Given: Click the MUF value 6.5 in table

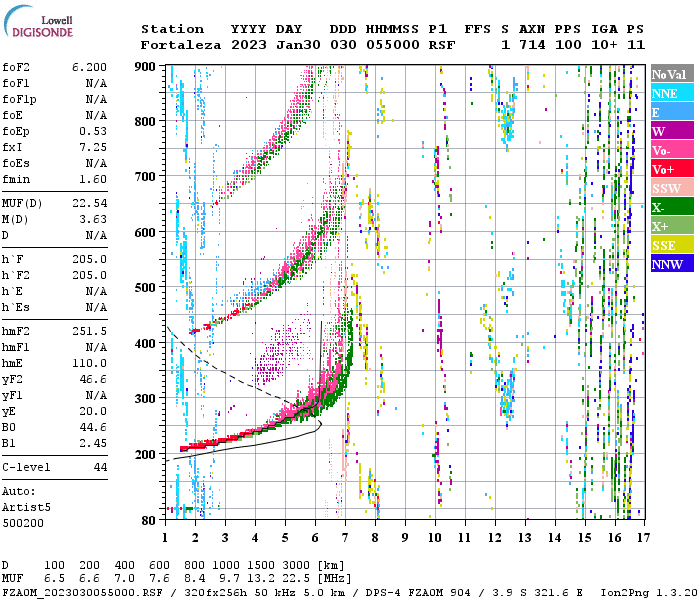Looking at the screenshot, I should coord(54,579).
